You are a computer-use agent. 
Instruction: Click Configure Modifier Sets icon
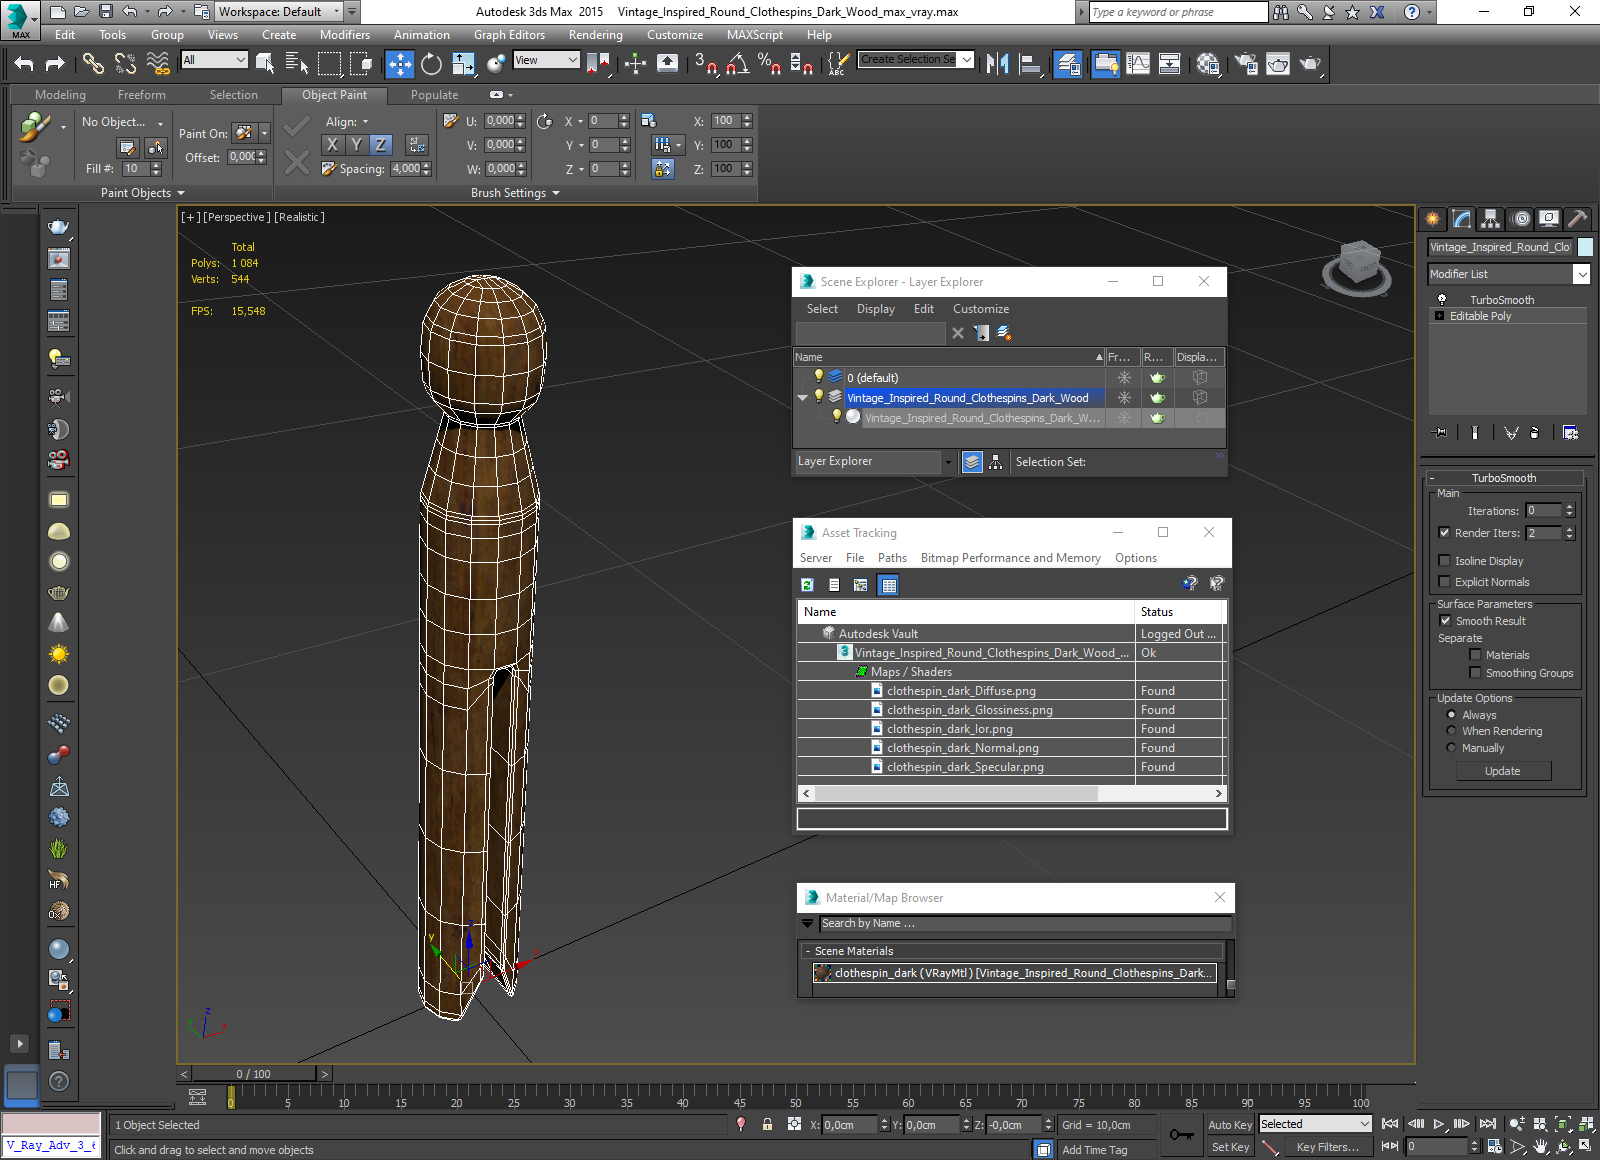point(1570,433)
